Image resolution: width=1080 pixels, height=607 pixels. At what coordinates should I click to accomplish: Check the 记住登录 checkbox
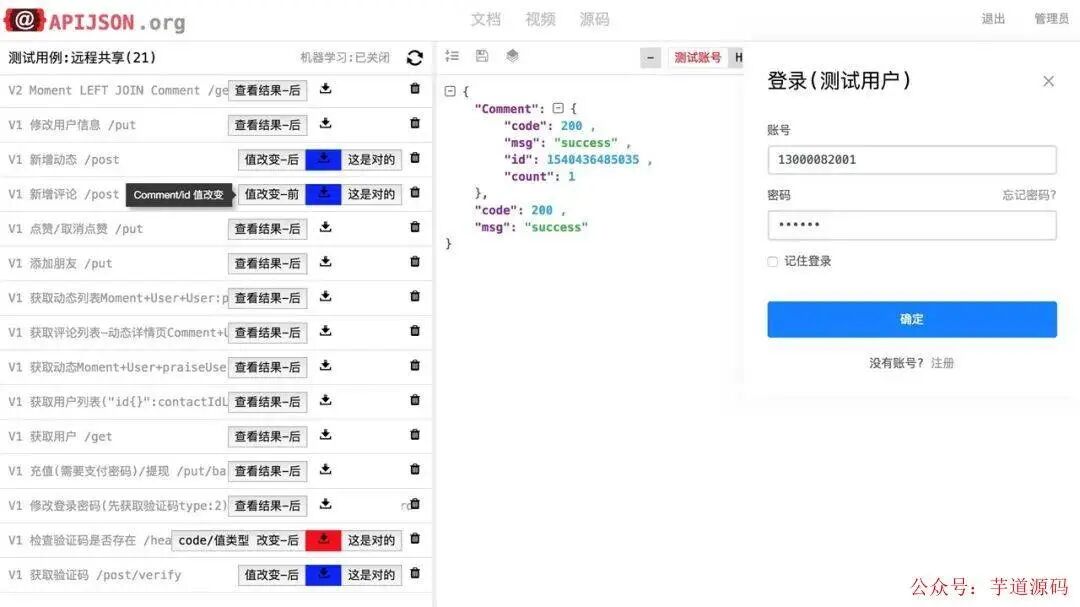(772, 262)
